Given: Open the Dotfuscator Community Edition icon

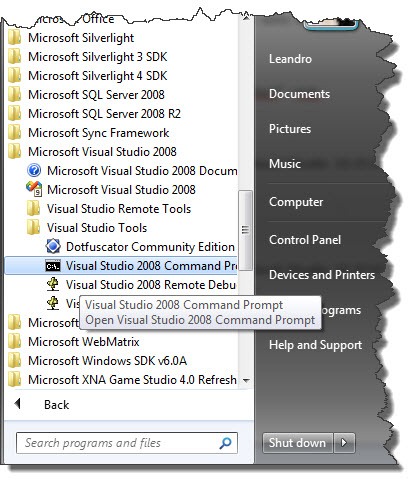Looking at the screenshot, I should (x=53, y=247).
